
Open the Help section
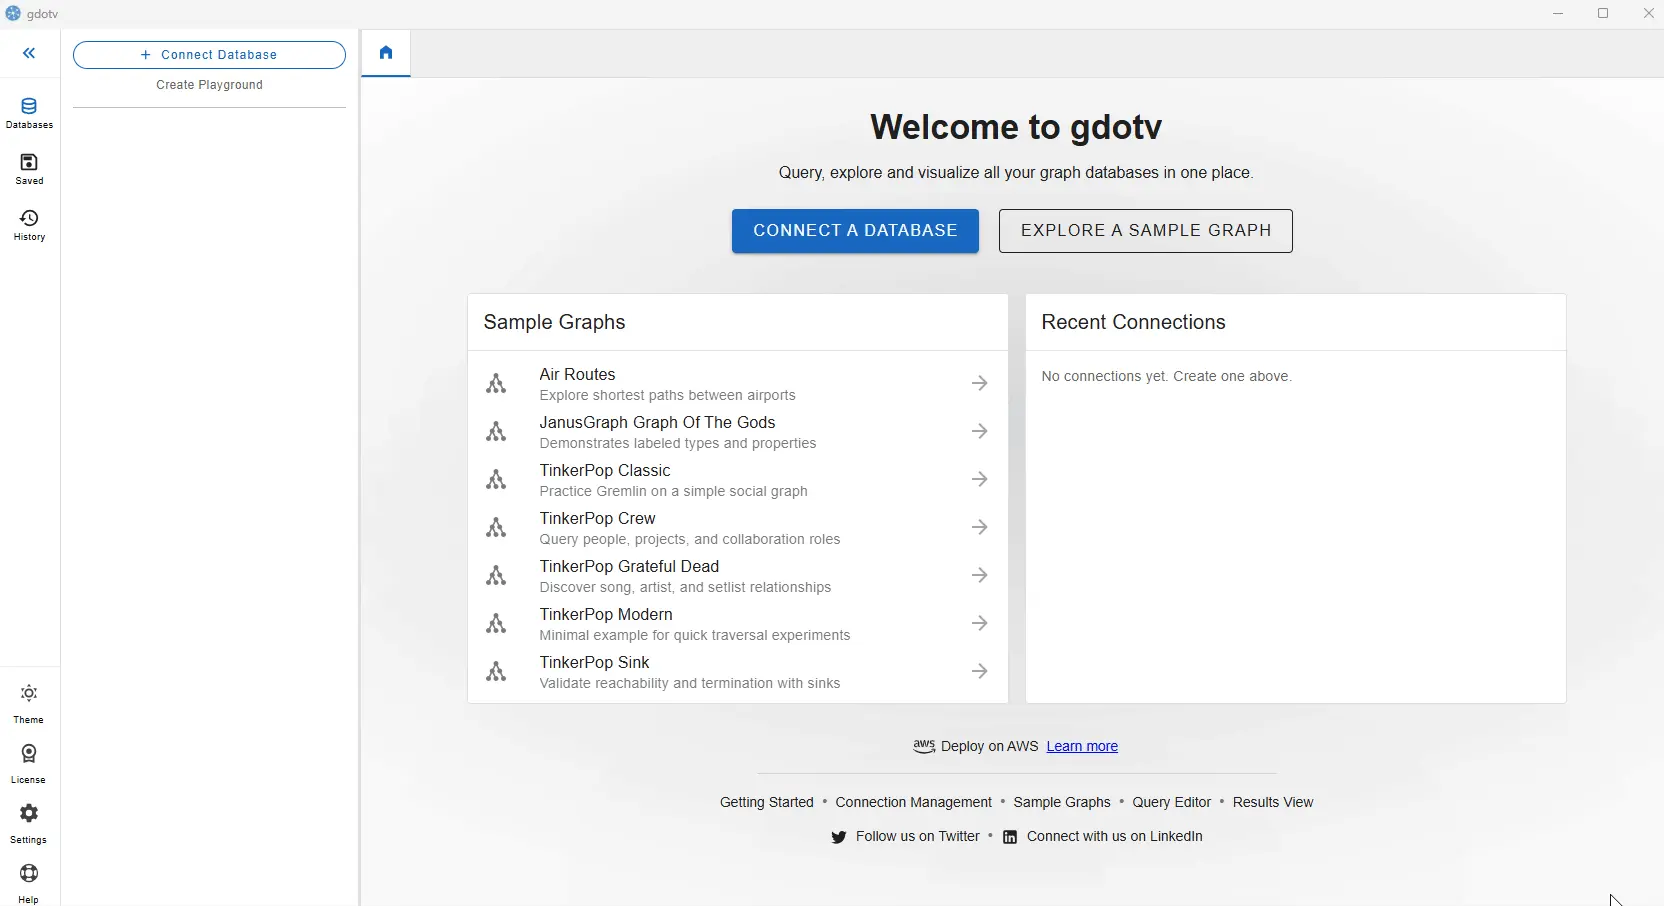click(x=29, y=882)
